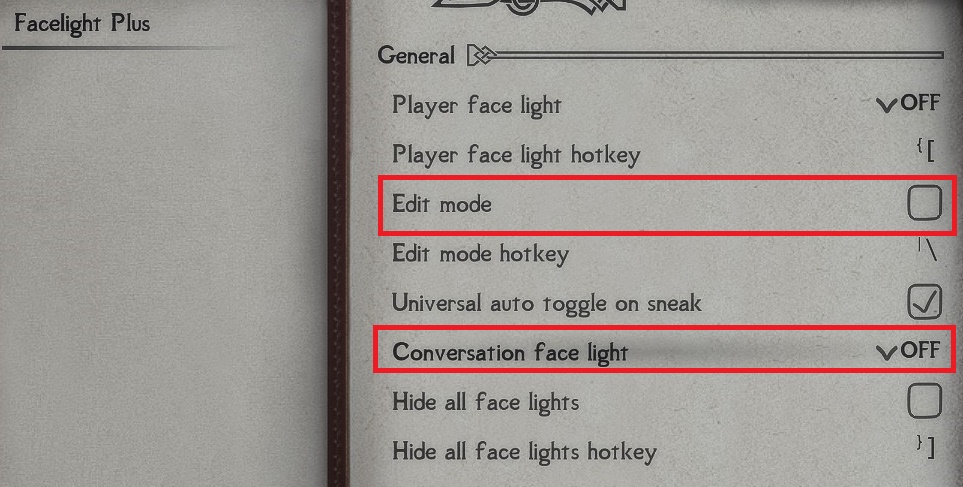Image resolution: width=963 pixels, height=487 pixels.
Task: Rebind the Hide all face lights hotkey key
Action: pyautogui.click(x=926, y=447)
